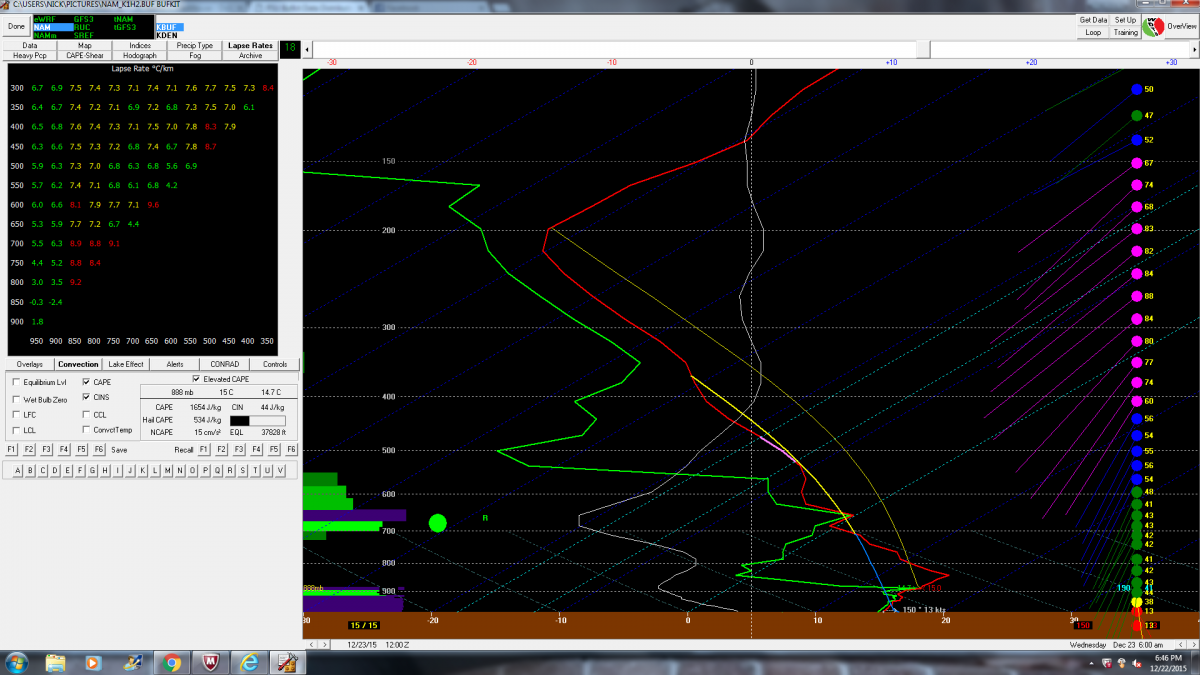Open the Controls tab
1200x675 pixels.
tap(275, 364)
